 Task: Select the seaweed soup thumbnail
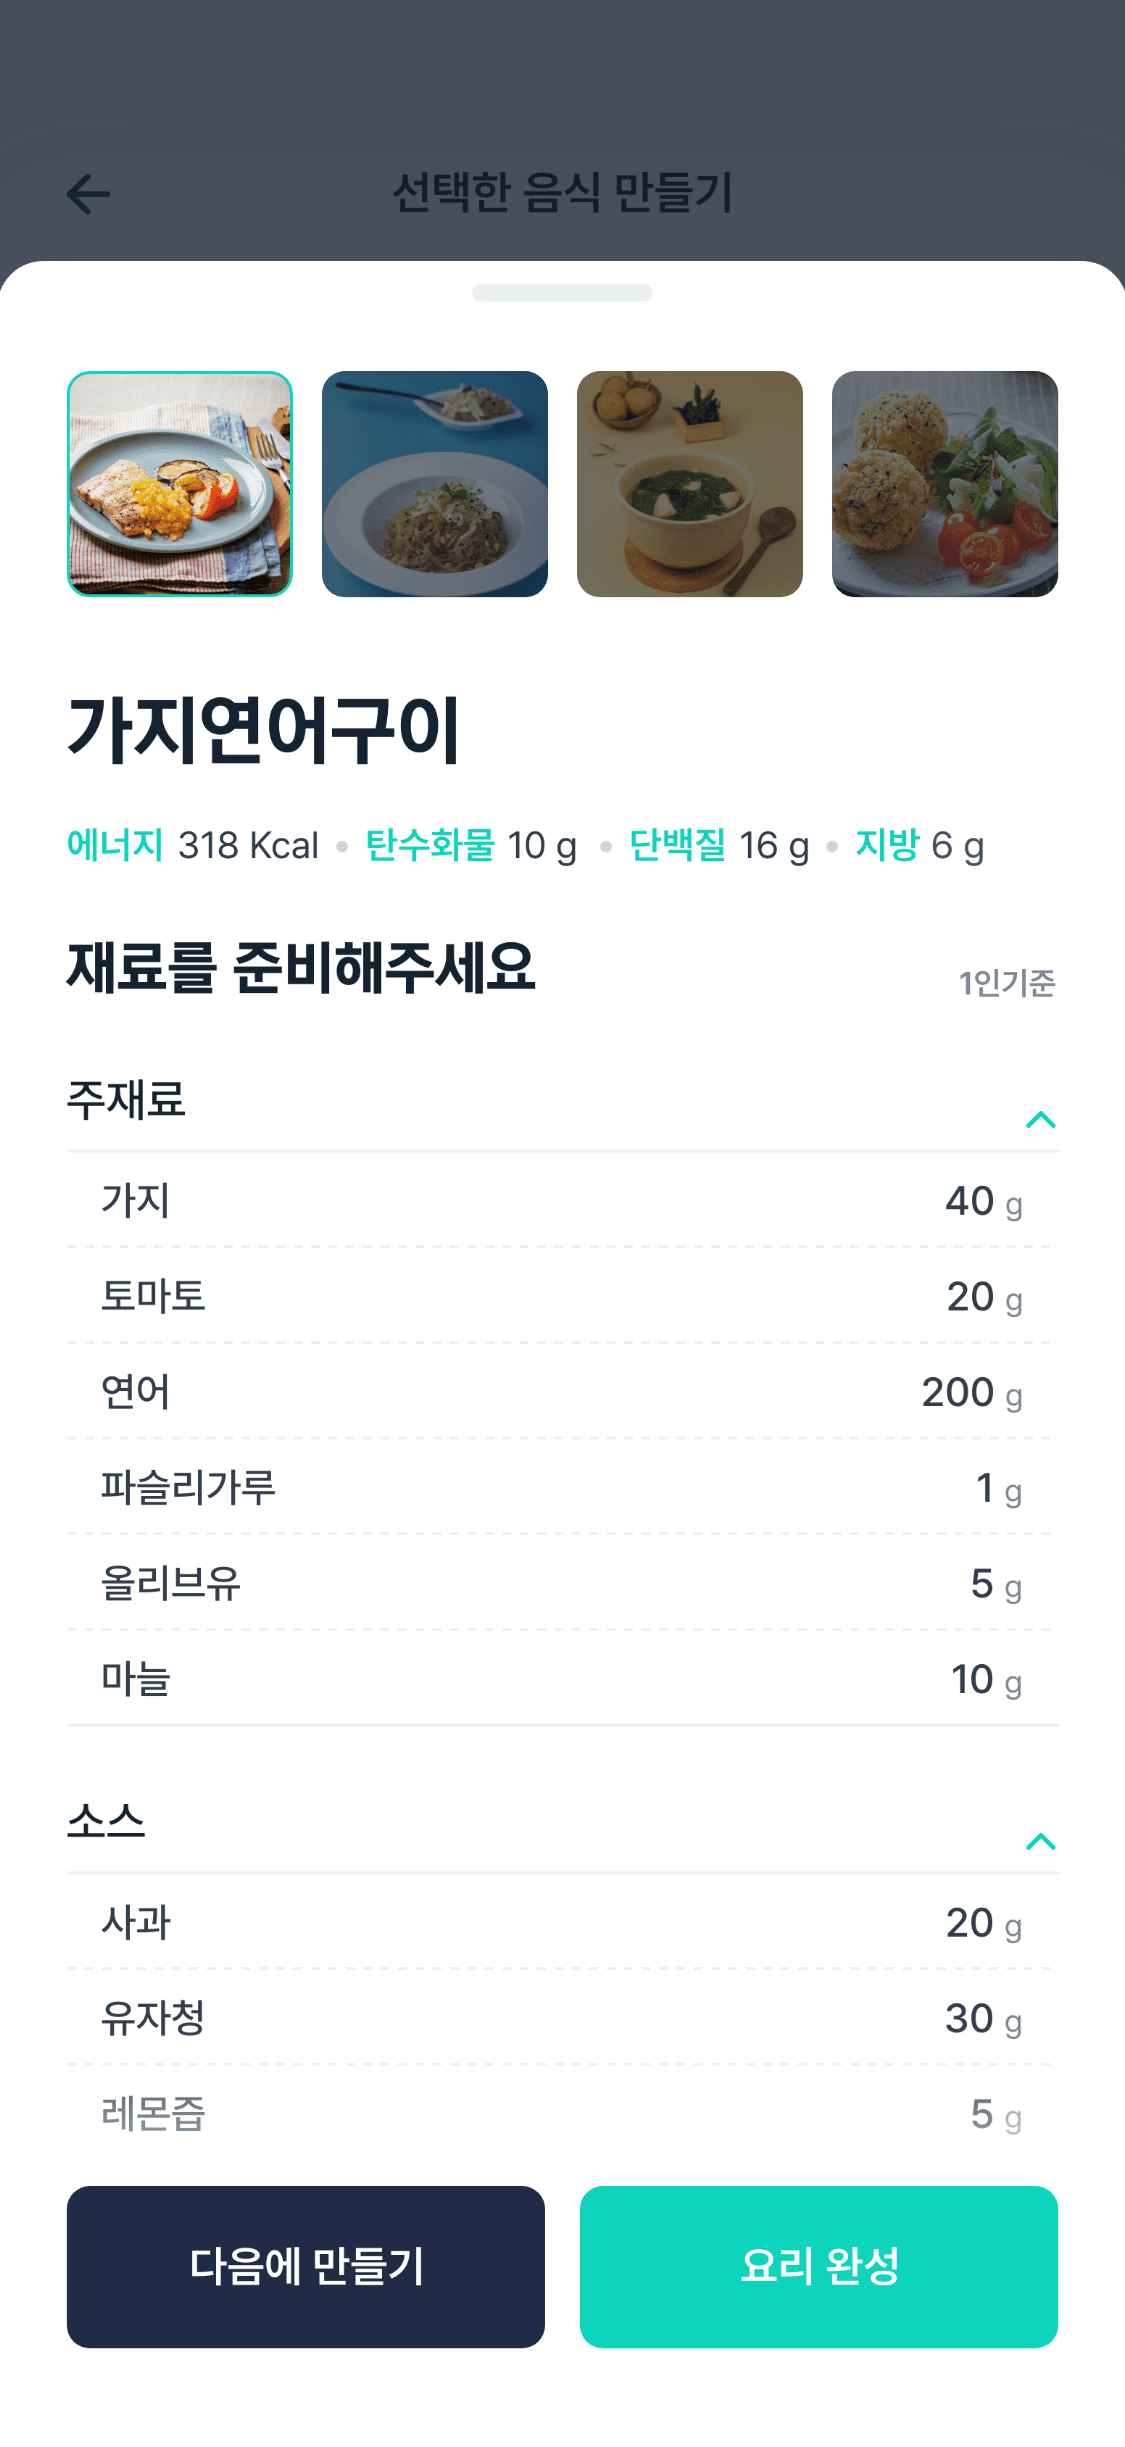[x=690, y=484]
